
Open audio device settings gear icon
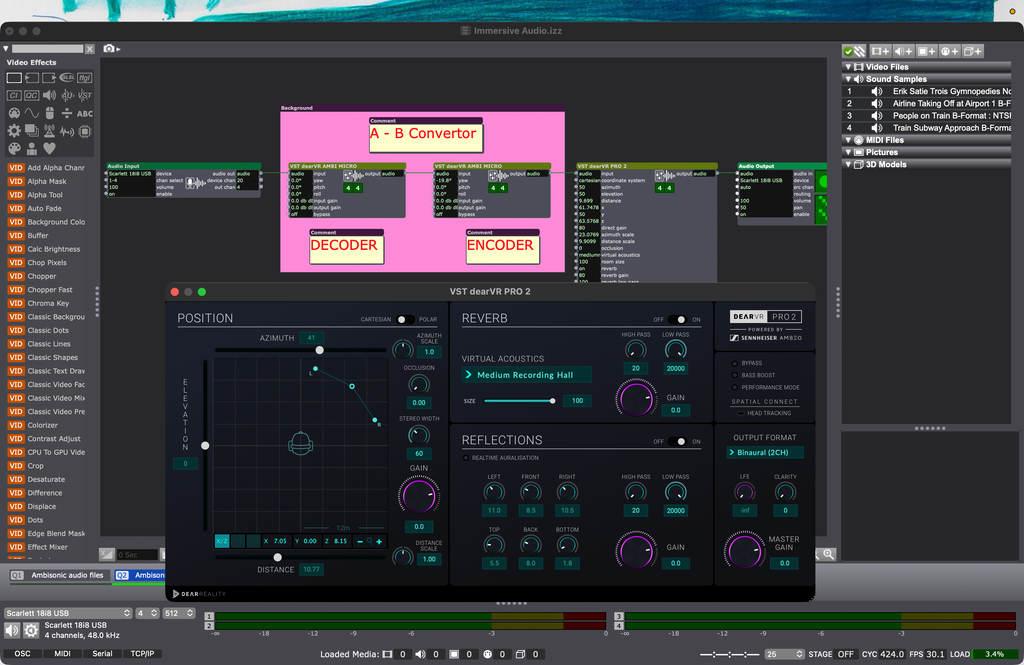[31, 630]
